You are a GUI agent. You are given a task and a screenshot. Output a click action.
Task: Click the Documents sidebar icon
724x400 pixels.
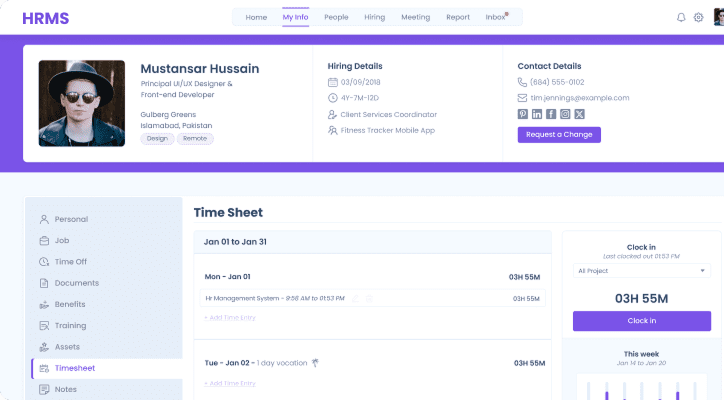tap(44, 283)
